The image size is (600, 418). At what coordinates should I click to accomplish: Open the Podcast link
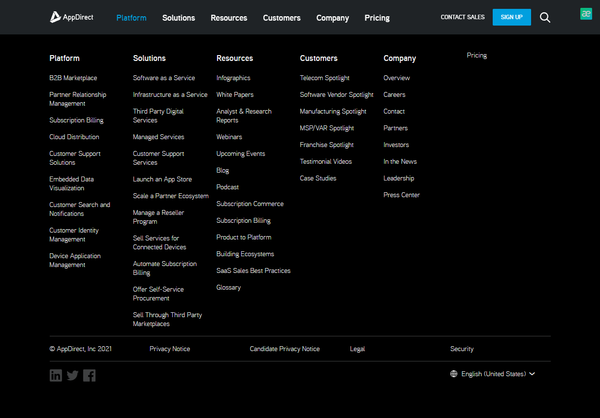tap(227, 187)
